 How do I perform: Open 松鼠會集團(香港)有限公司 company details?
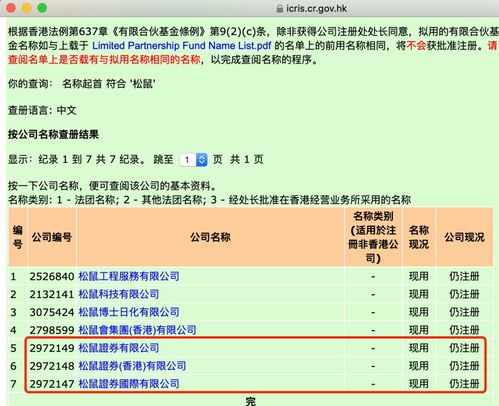pyautogui.click(x=137, y=330)
